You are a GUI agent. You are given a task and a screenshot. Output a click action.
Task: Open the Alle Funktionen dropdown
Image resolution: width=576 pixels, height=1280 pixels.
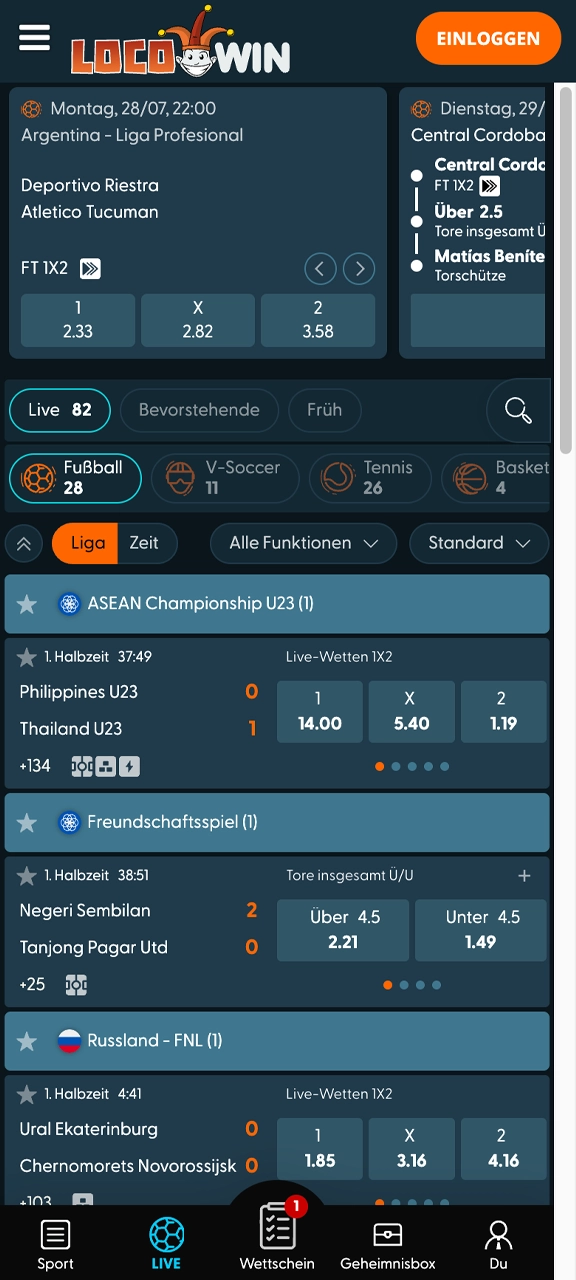(x=303, y=543)
